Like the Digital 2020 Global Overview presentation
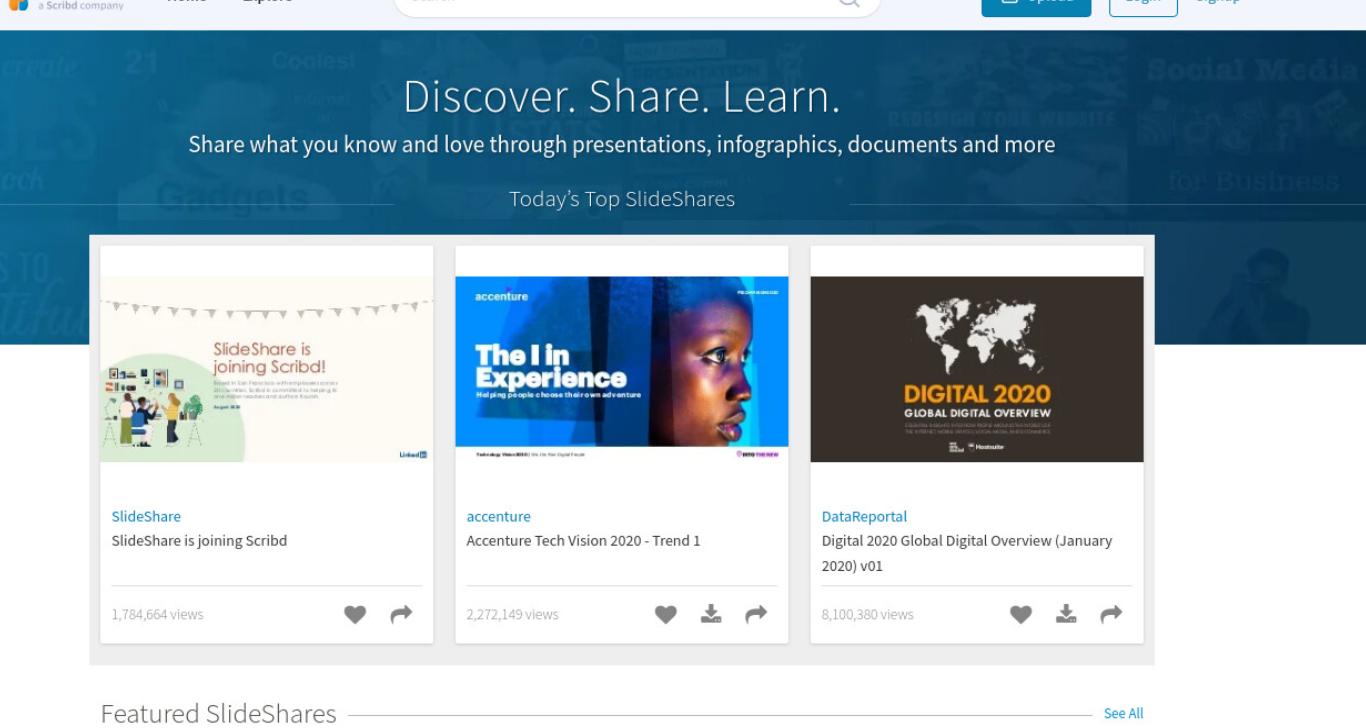The height and width of the screenshot is (728, 1366). pos(1021,615)
